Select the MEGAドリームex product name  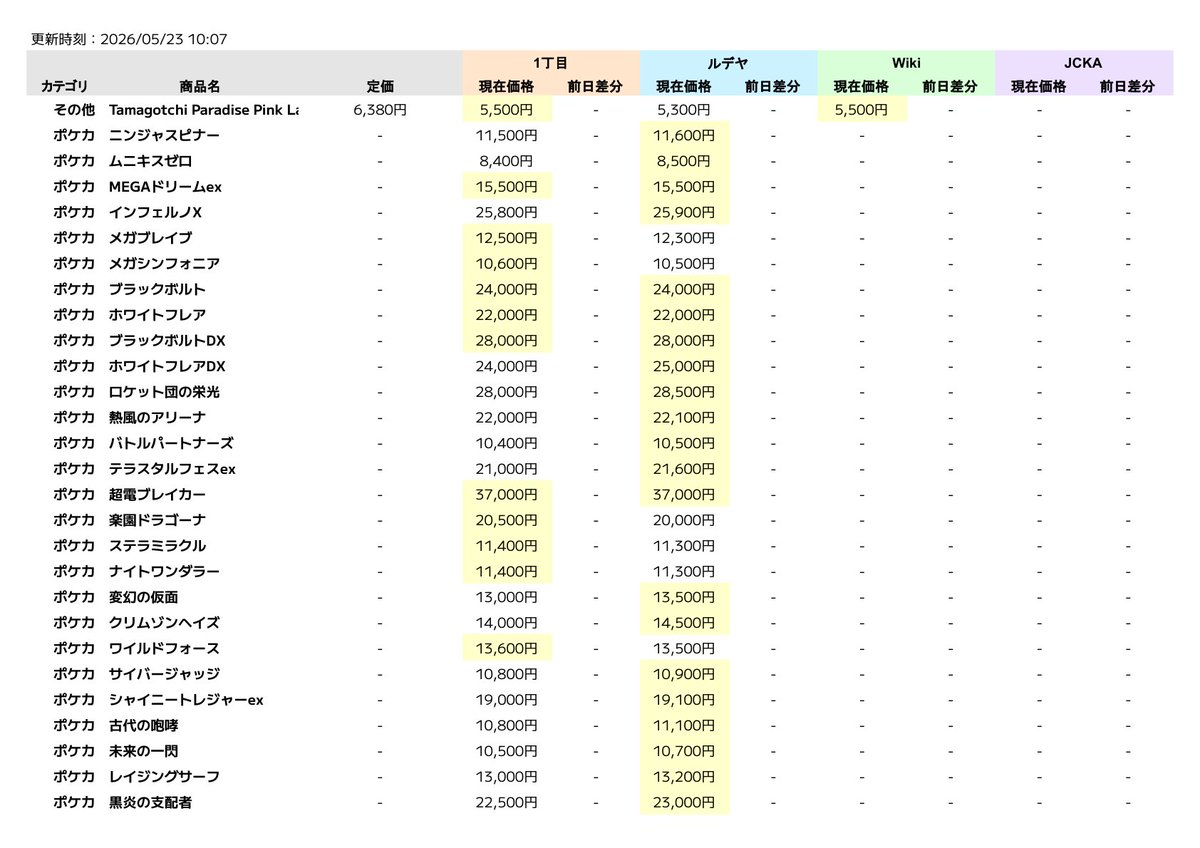164,186
